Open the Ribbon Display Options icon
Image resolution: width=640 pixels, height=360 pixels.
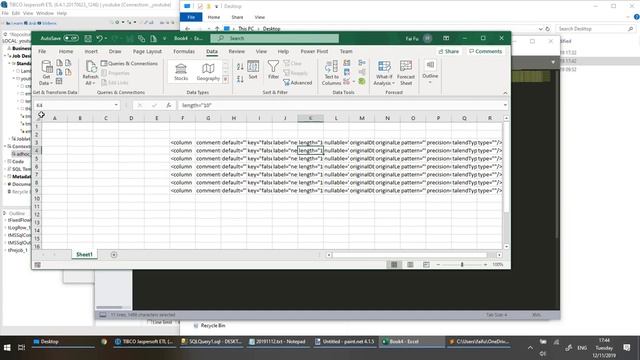point(446,38)
